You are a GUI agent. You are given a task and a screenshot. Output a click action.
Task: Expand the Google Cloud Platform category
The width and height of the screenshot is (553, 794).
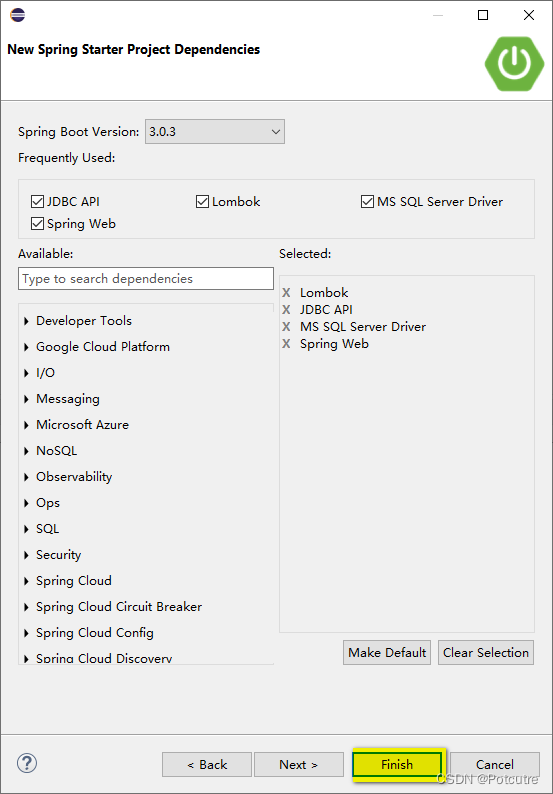[x=26, y=347]
